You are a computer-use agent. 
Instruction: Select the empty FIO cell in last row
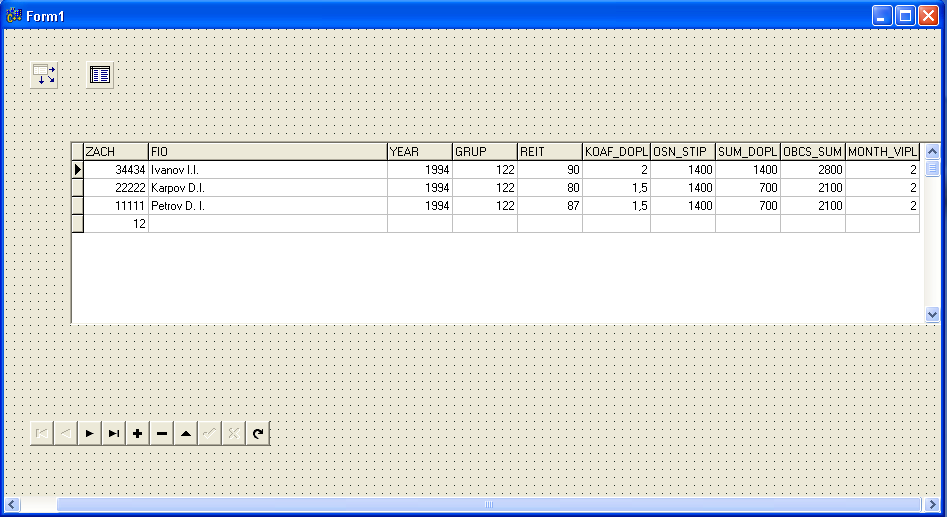[268, 223]
